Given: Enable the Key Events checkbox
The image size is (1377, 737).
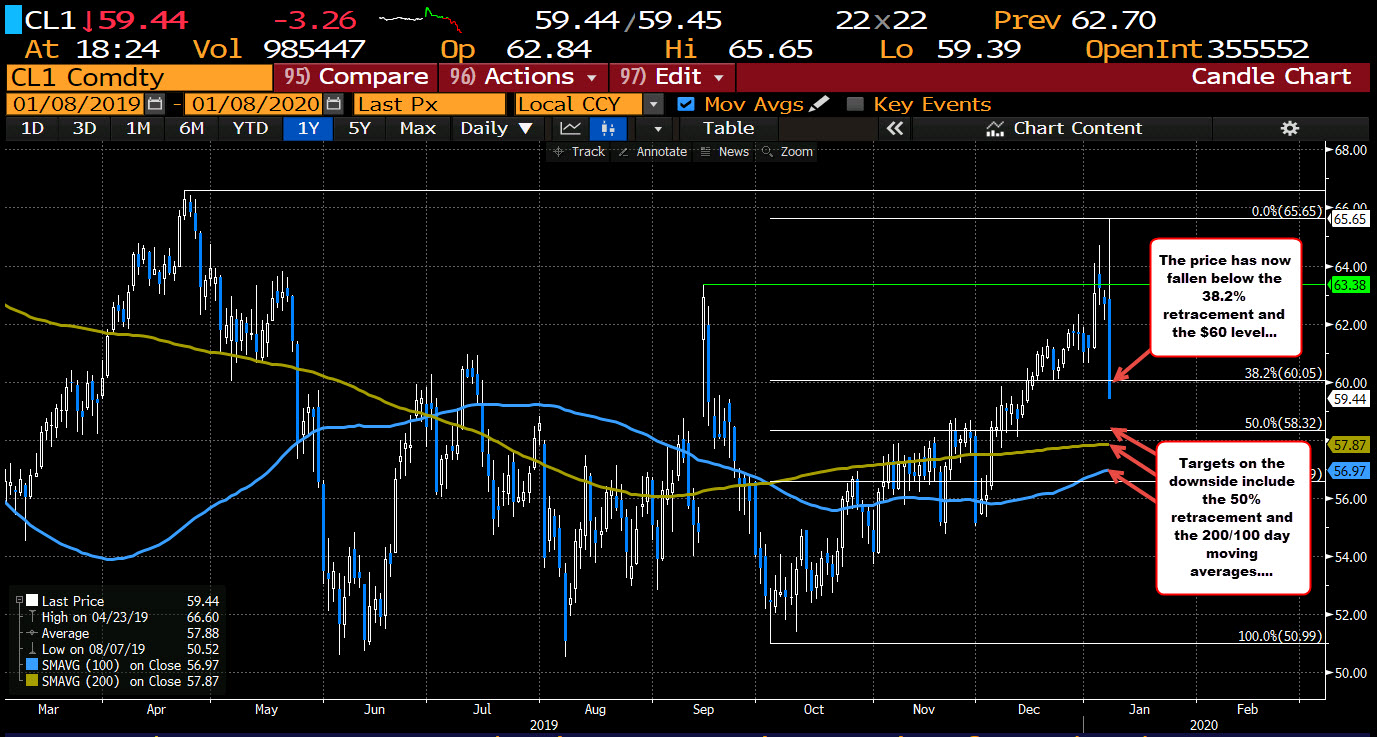Looking at the screenshot, I should pos(855,104).
